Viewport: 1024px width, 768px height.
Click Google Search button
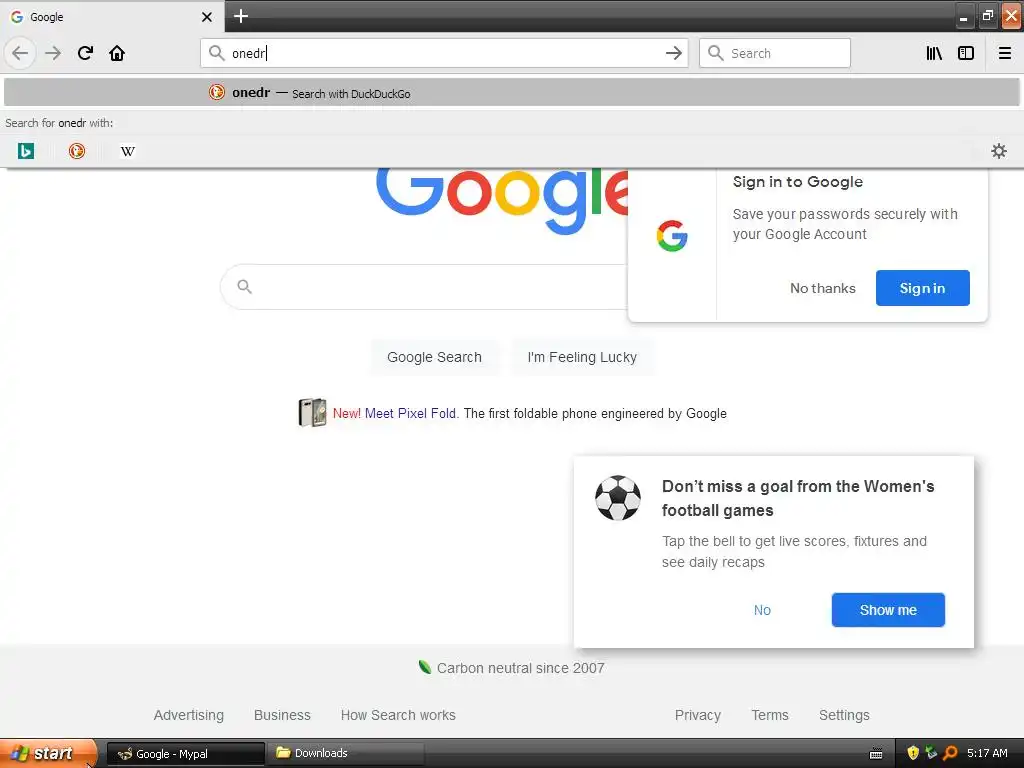click(x=434, y=357)
